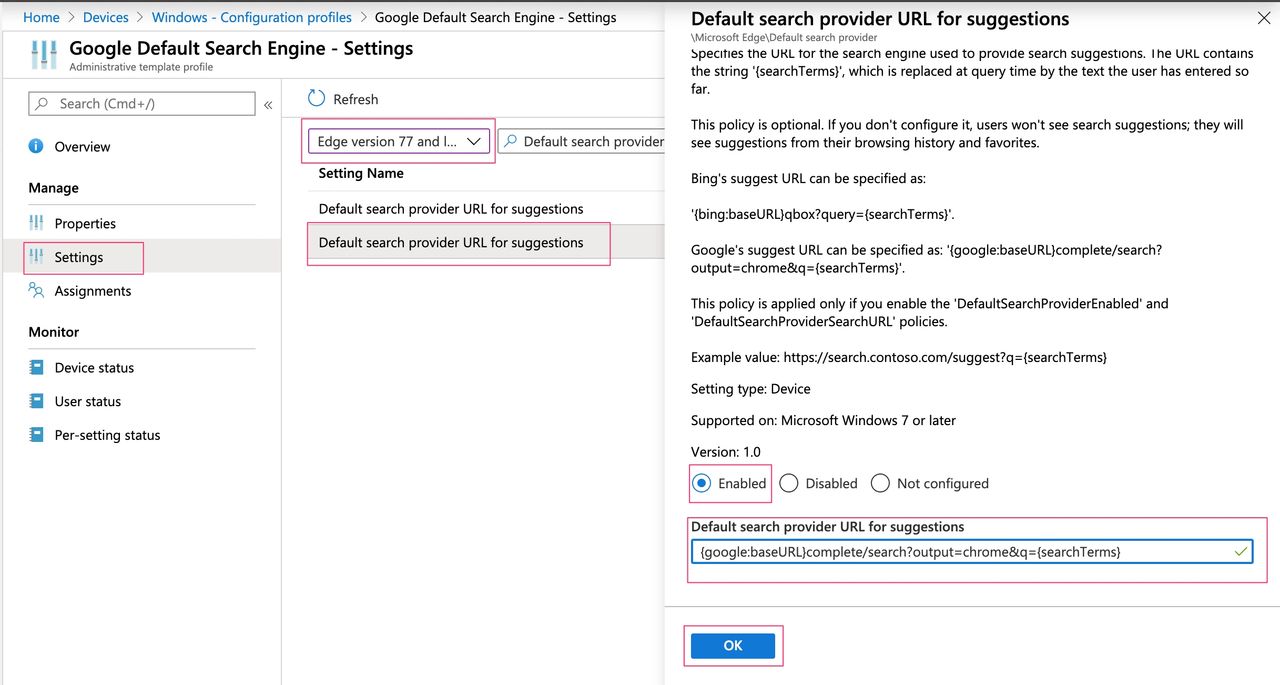1280x685 pixels.
Task: Select the Disabled radio button
Action: [x=789, y=483]
